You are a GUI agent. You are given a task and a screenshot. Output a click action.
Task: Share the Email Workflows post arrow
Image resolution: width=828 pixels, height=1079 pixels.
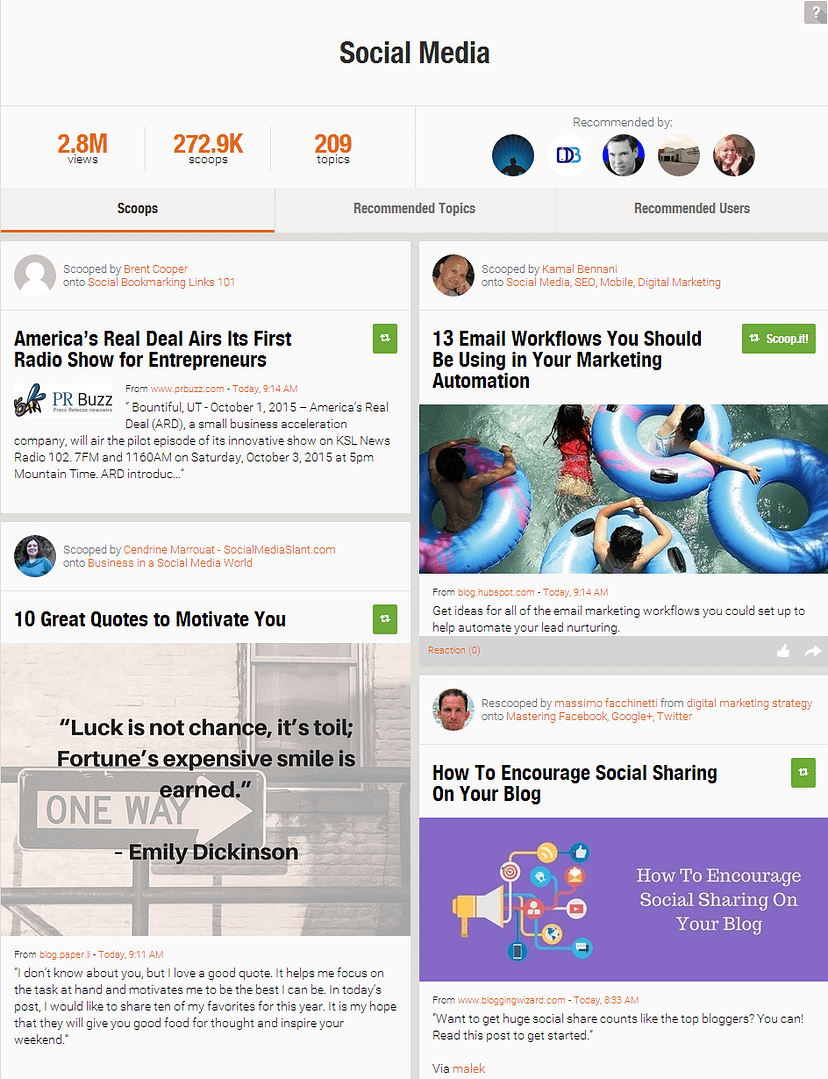(813, 650)
